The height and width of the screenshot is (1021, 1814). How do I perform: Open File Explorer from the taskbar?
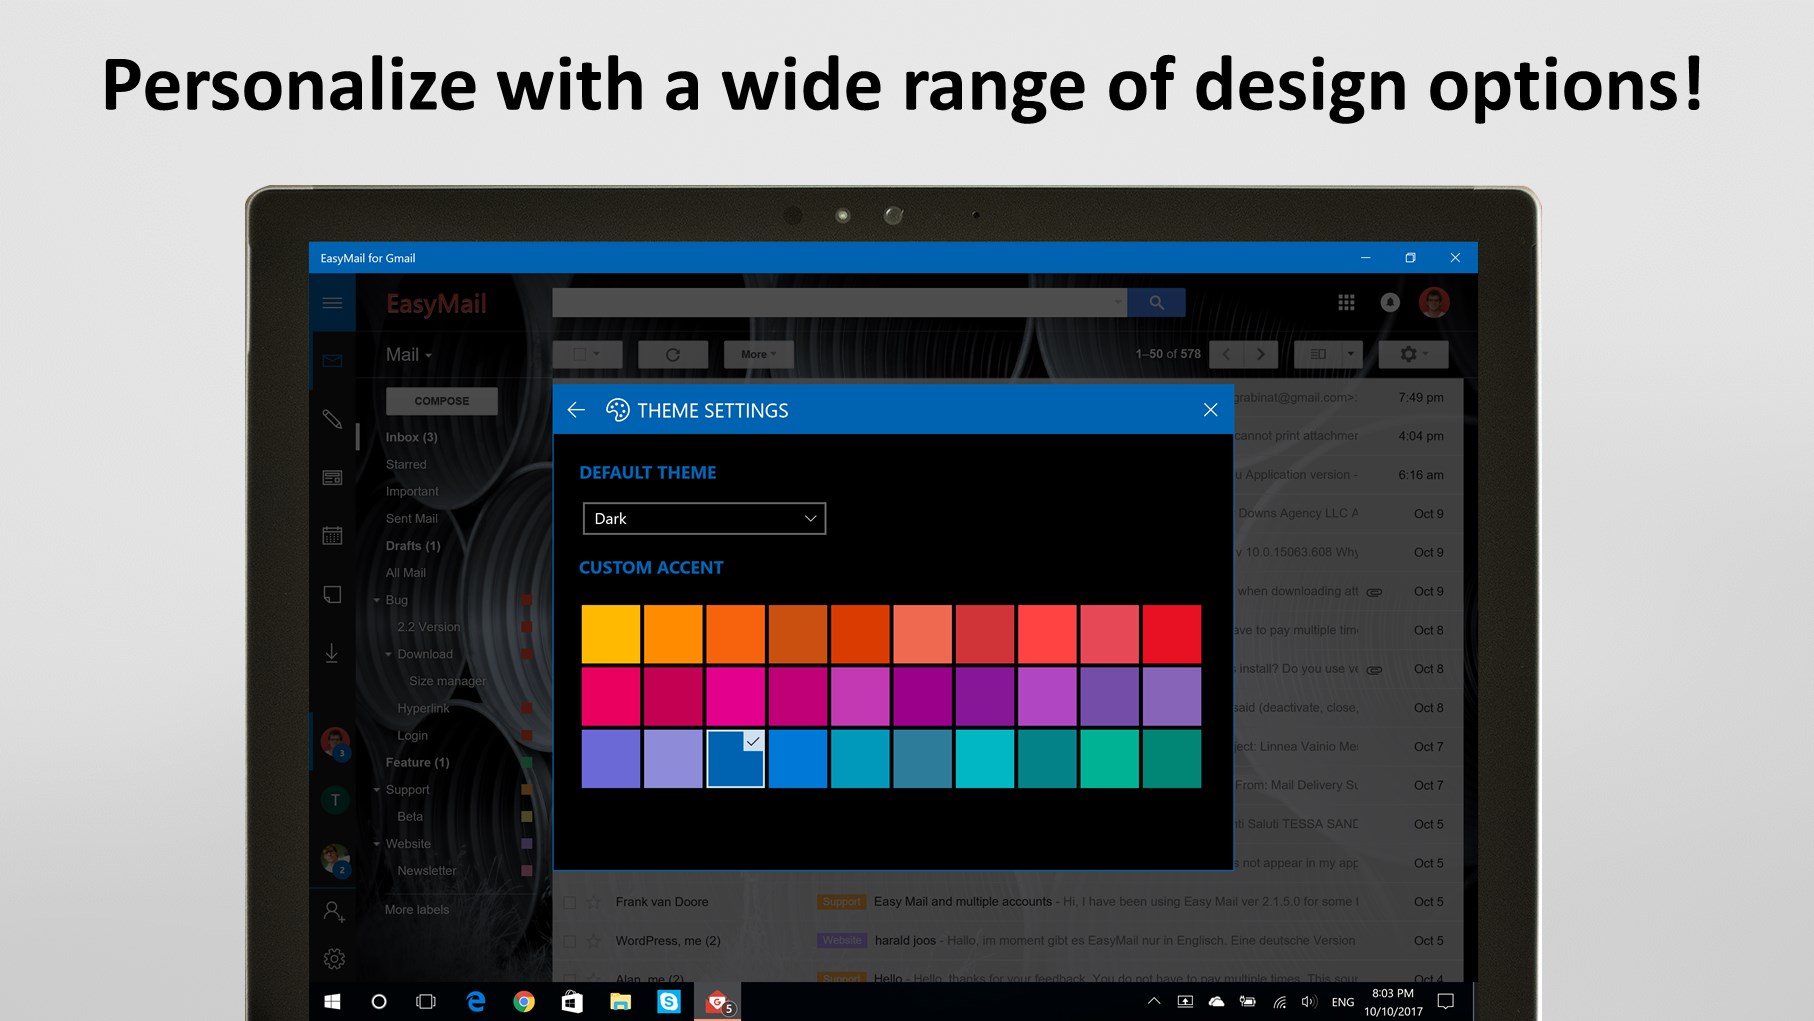(620, 1001)
